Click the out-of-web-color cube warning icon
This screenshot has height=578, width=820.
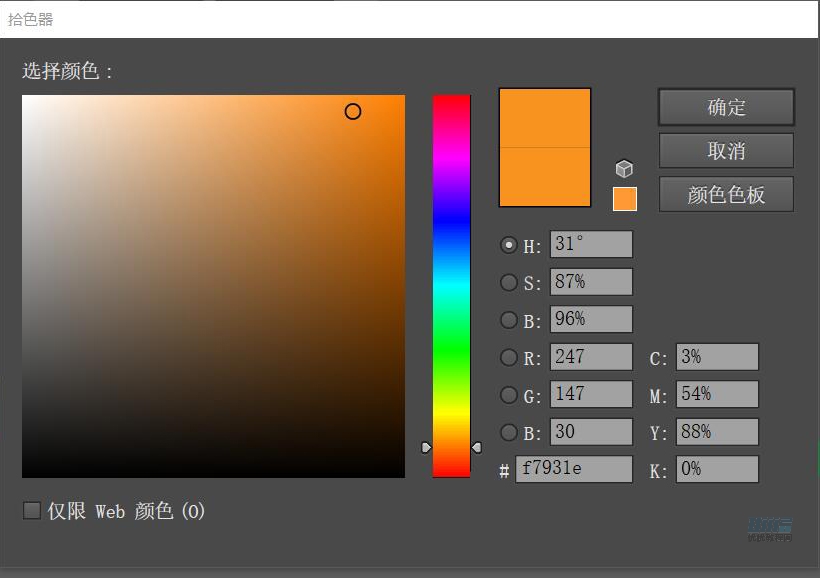624,168
